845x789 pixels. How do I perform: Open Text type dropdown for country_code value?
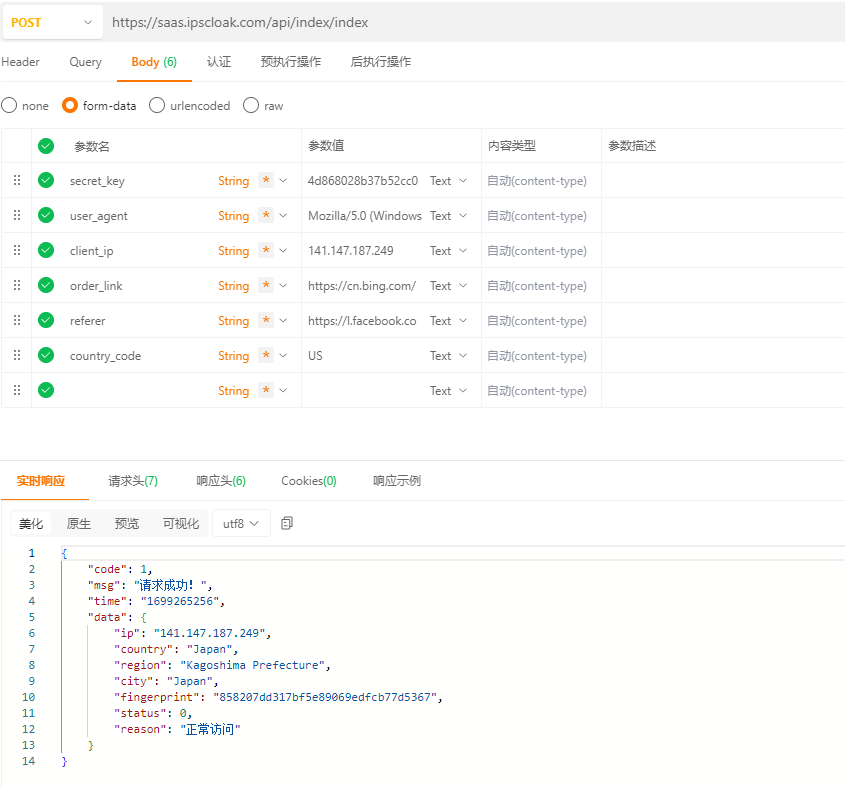pos(448,356)
